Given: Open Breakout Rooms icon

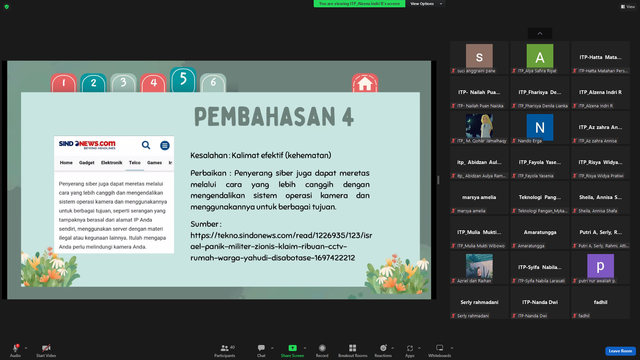Looking at the screenshot, I should (353, 348).
